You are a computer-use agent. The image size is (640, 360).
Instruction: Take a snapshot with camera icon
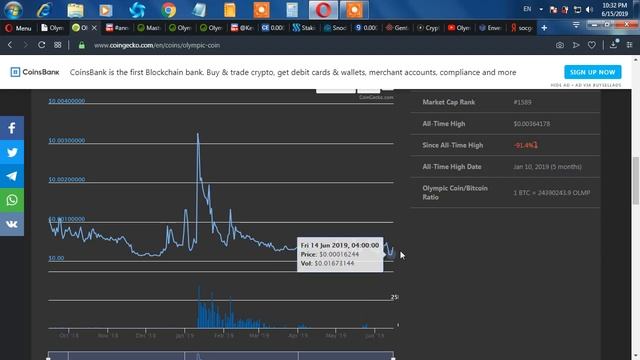560,45
